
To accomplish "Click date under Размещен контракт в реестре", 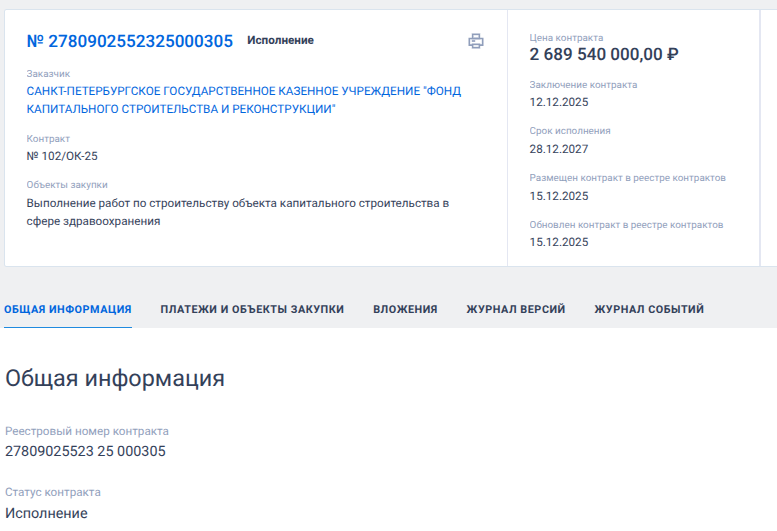I will coord(559,196).
